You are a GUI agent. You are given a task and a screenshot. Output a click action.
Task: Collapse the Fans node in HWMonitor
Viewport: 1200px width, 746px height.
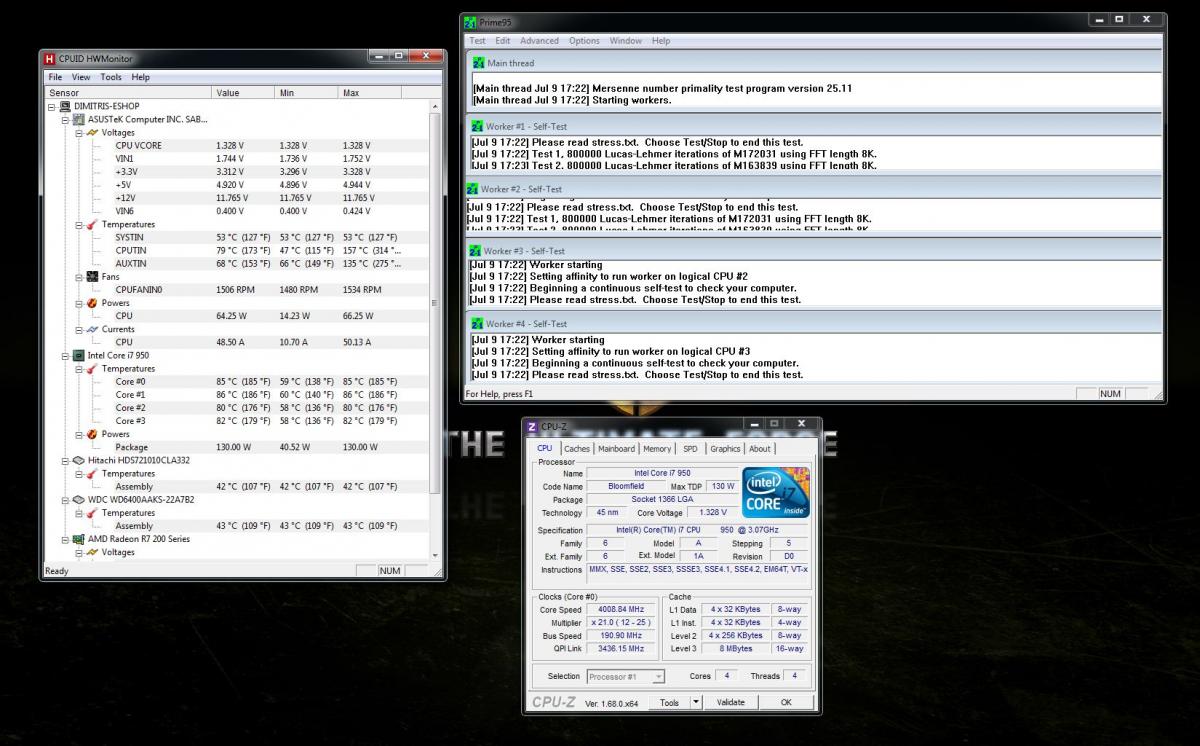tap(80, 277)
